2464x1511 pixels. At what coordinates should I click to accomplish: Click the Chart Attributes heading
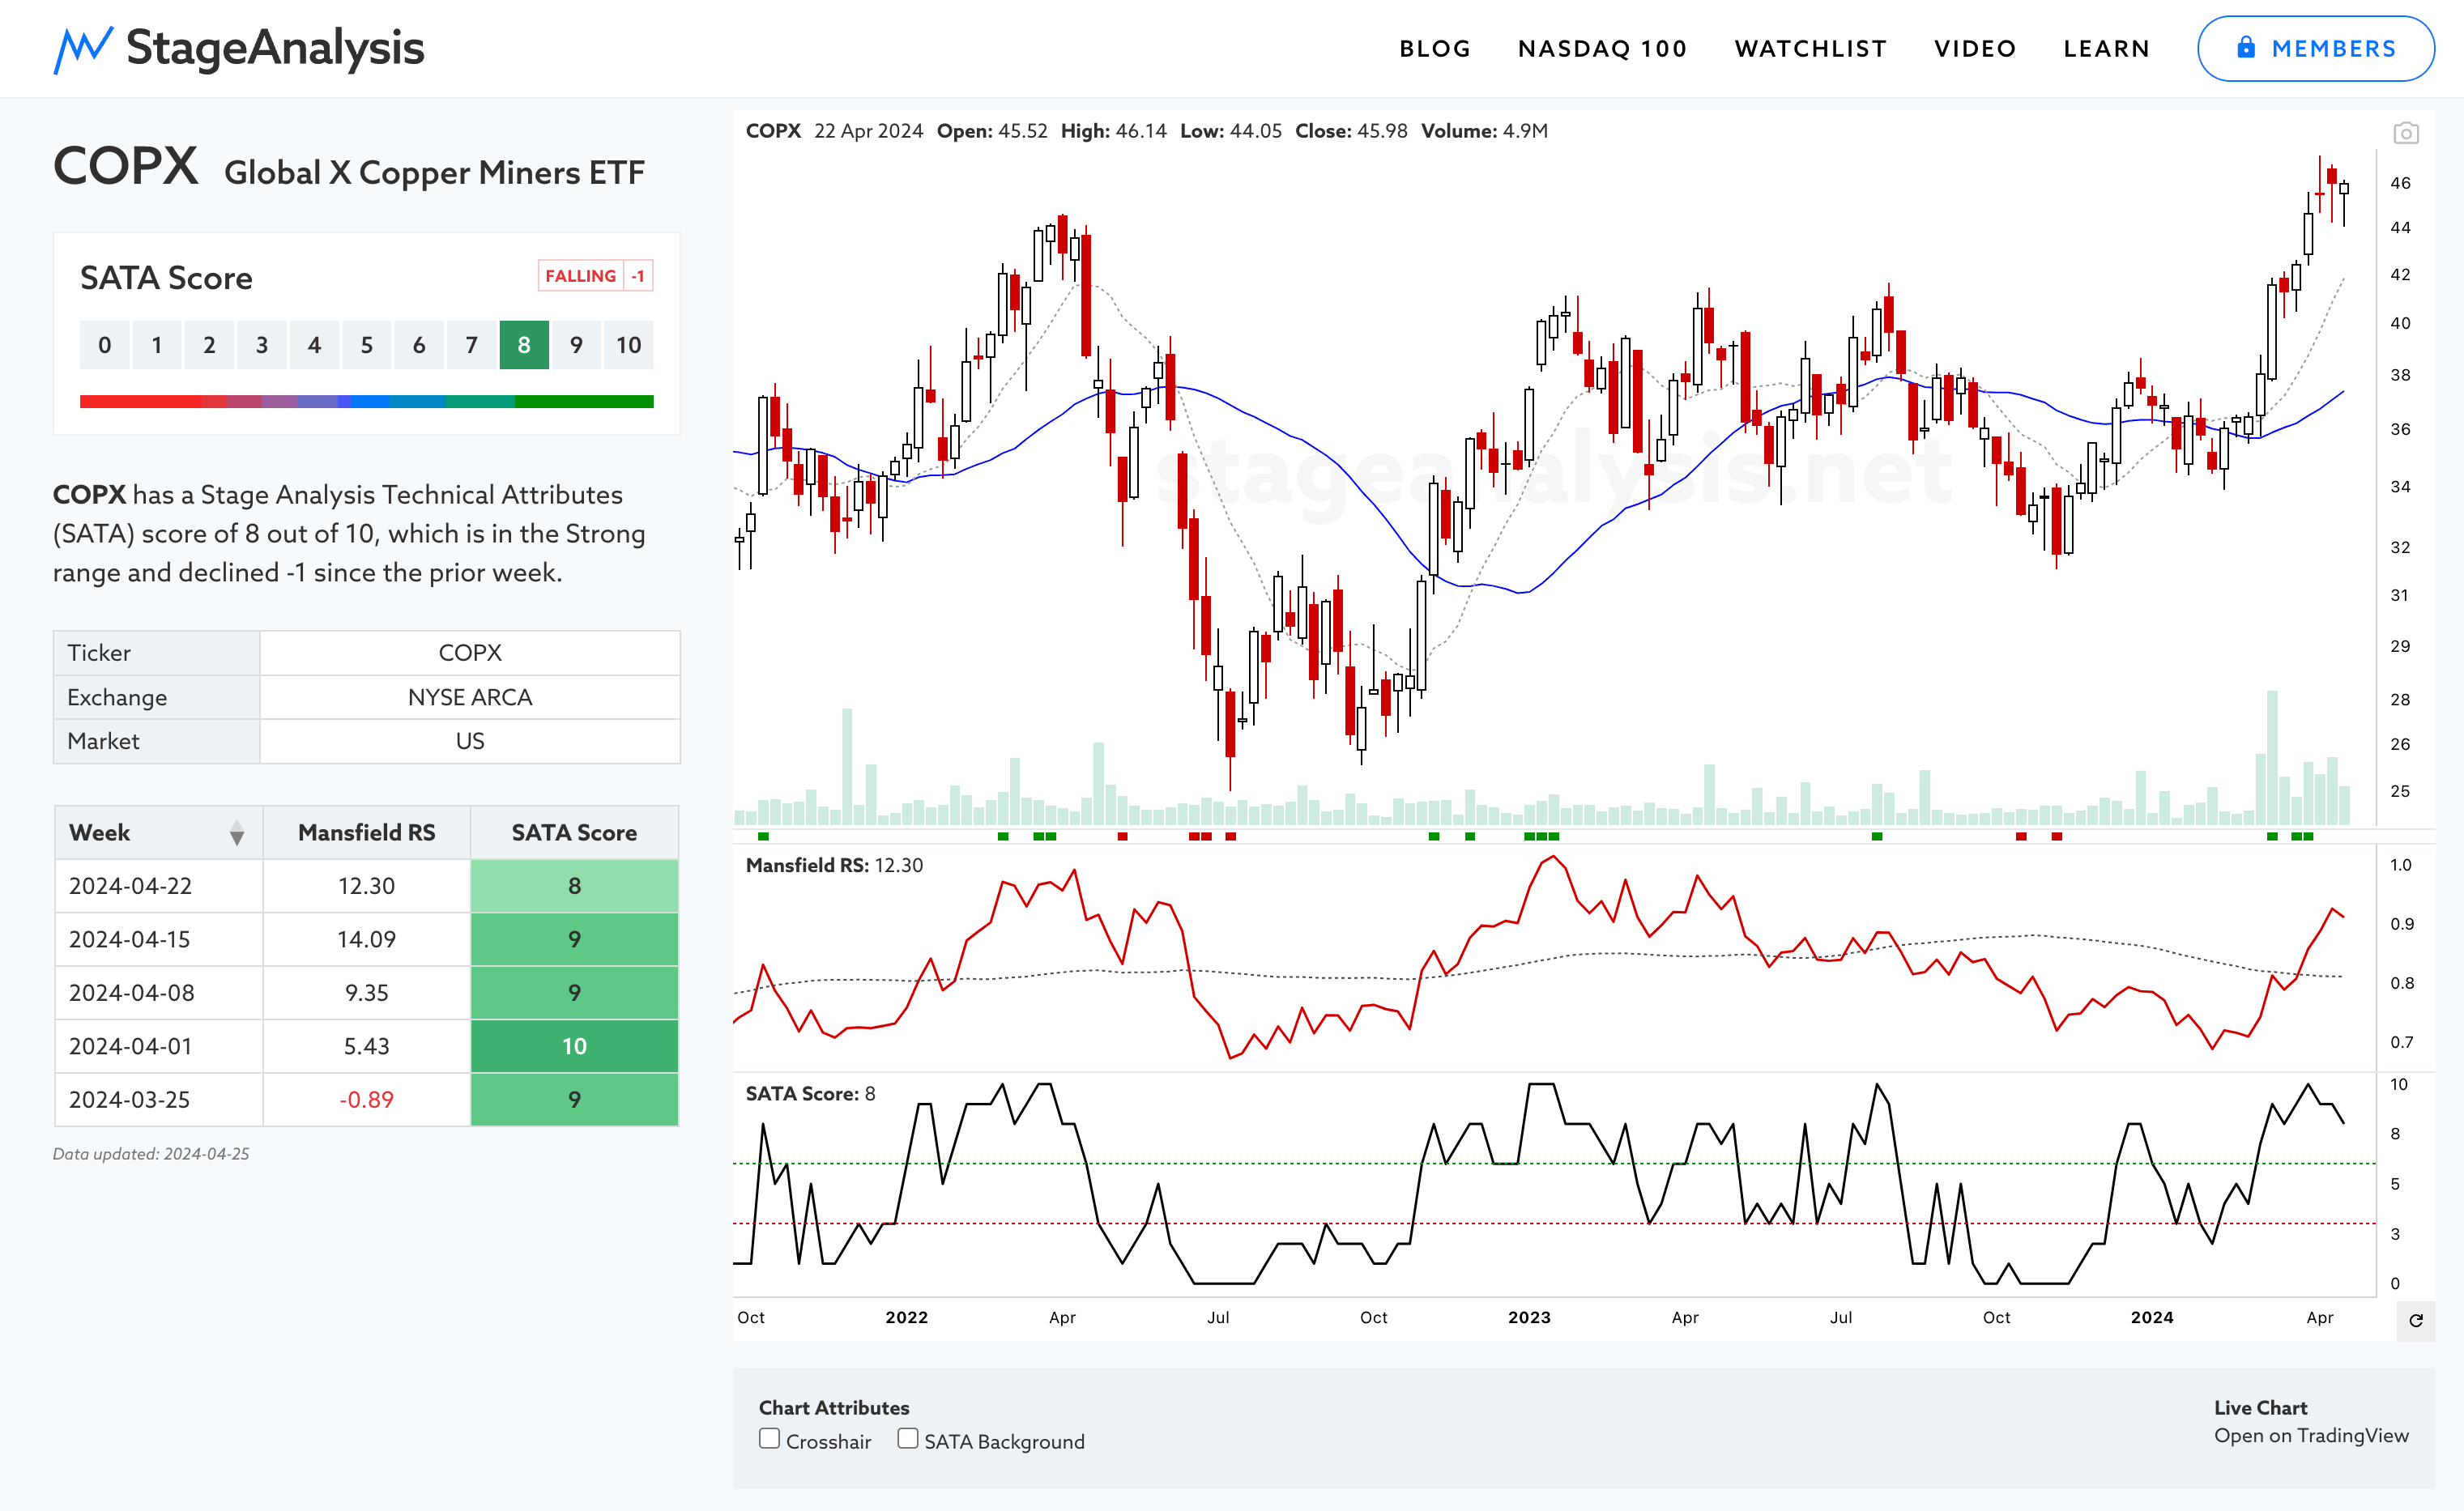834,1408
